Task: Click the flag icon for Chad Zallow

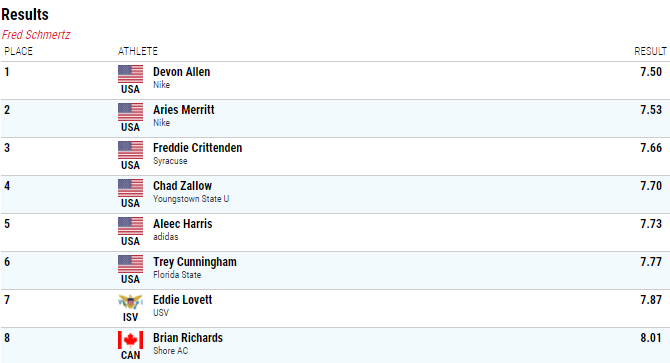Action: click(x=130, y=188)
